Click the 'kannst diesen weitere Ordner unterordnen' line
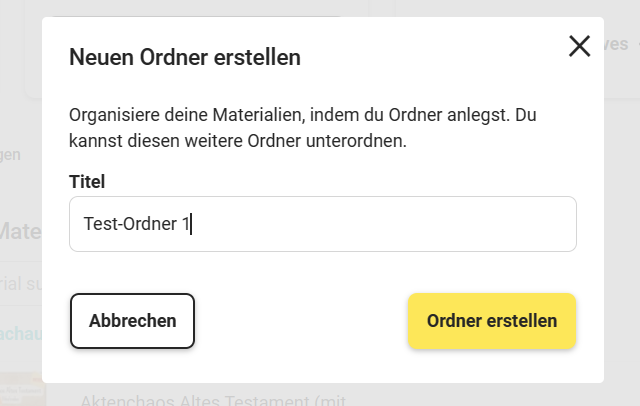The height and width of the screenshot is (406, 640). tap(238, 141)
